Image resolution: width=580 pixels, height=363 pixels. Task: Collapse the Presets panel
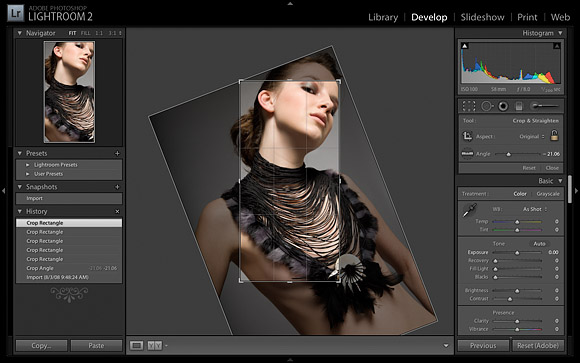point(20,153)
